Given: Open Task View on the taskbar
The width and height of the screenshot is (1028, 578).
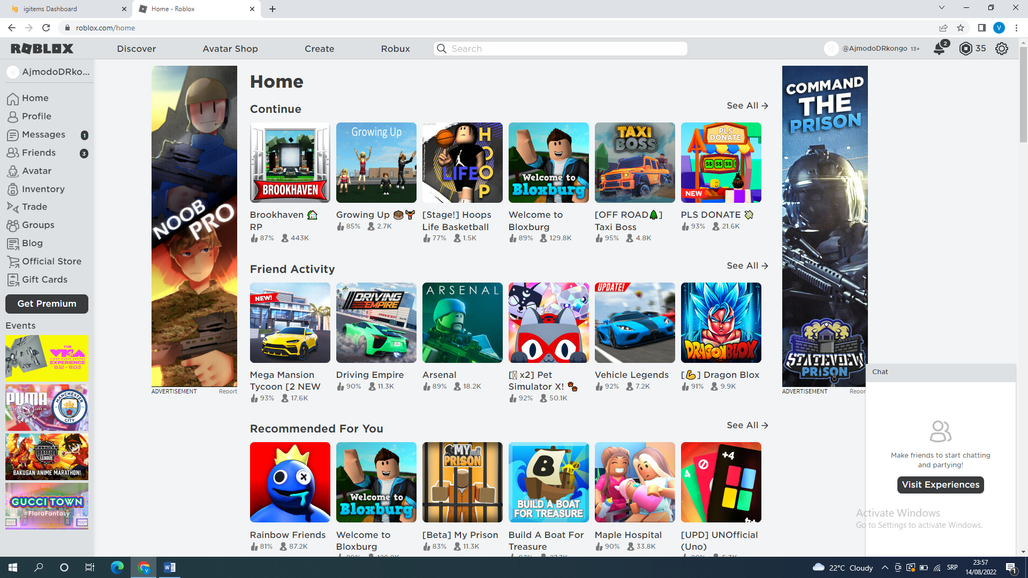Looking at the screenshot, I should (90, 568).
